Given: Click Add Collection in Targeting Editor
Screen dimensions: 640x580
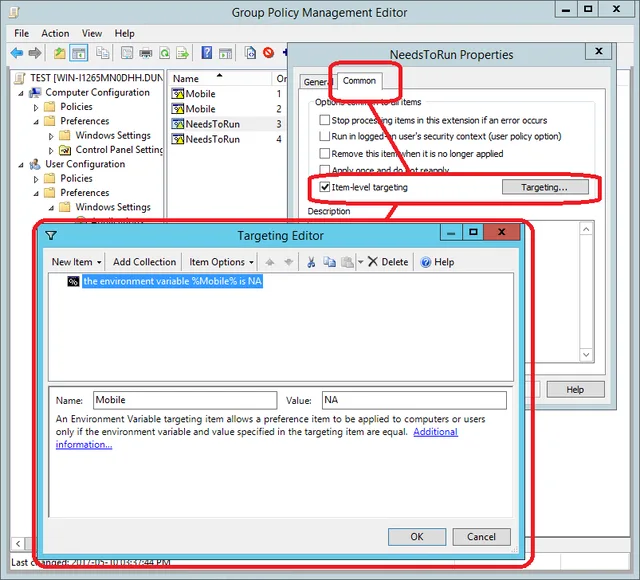Looking at the screenshot, I should pyautogui.click(x=144, y=262).
